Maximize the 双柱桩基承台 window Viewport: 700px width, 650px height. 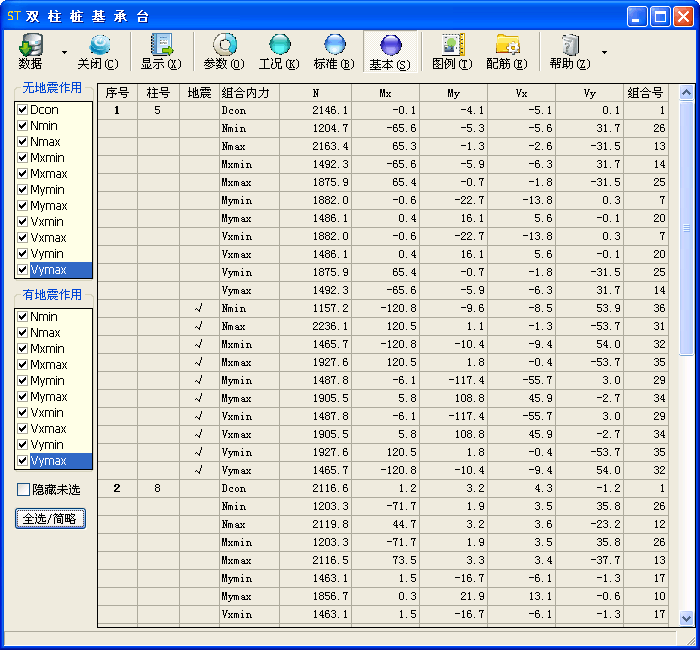(660, 17)
